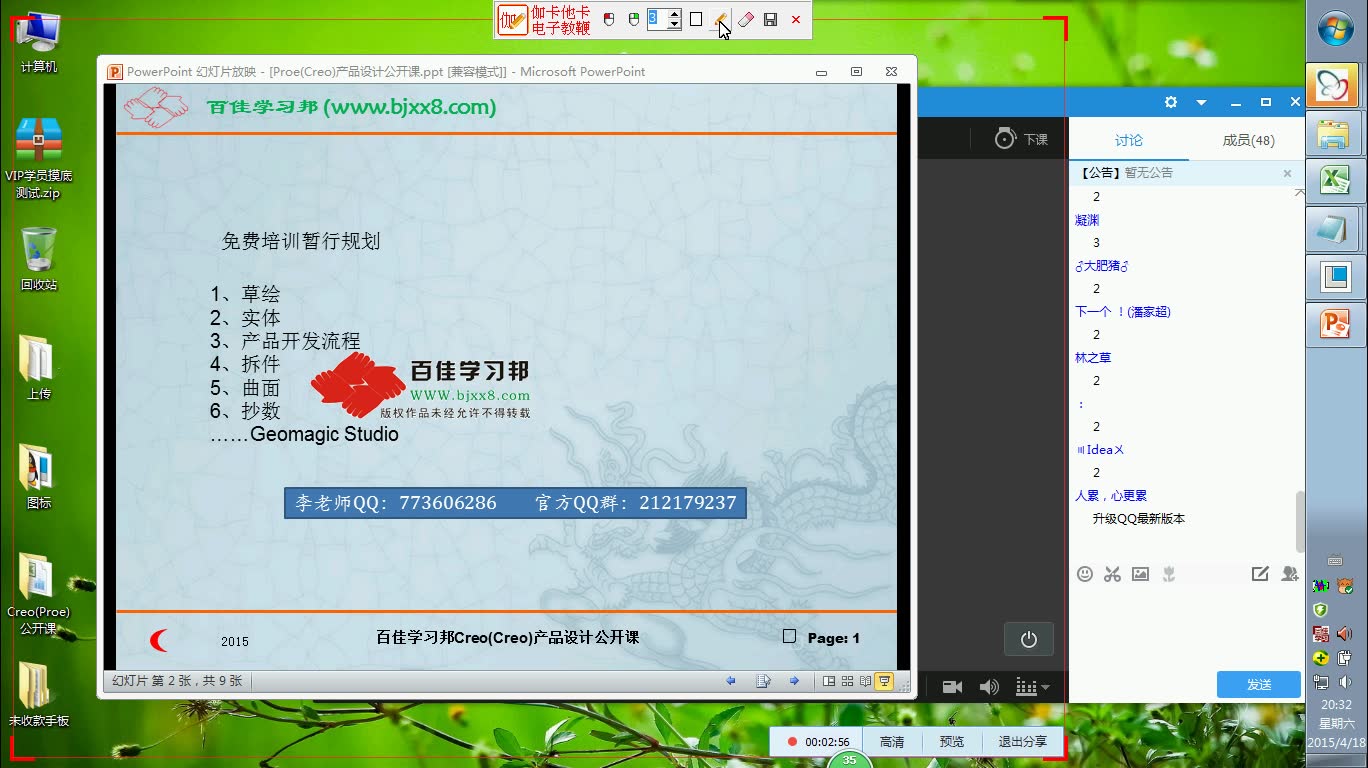
Task: Open the edit note icon in chat
Action: [1260, 574]
